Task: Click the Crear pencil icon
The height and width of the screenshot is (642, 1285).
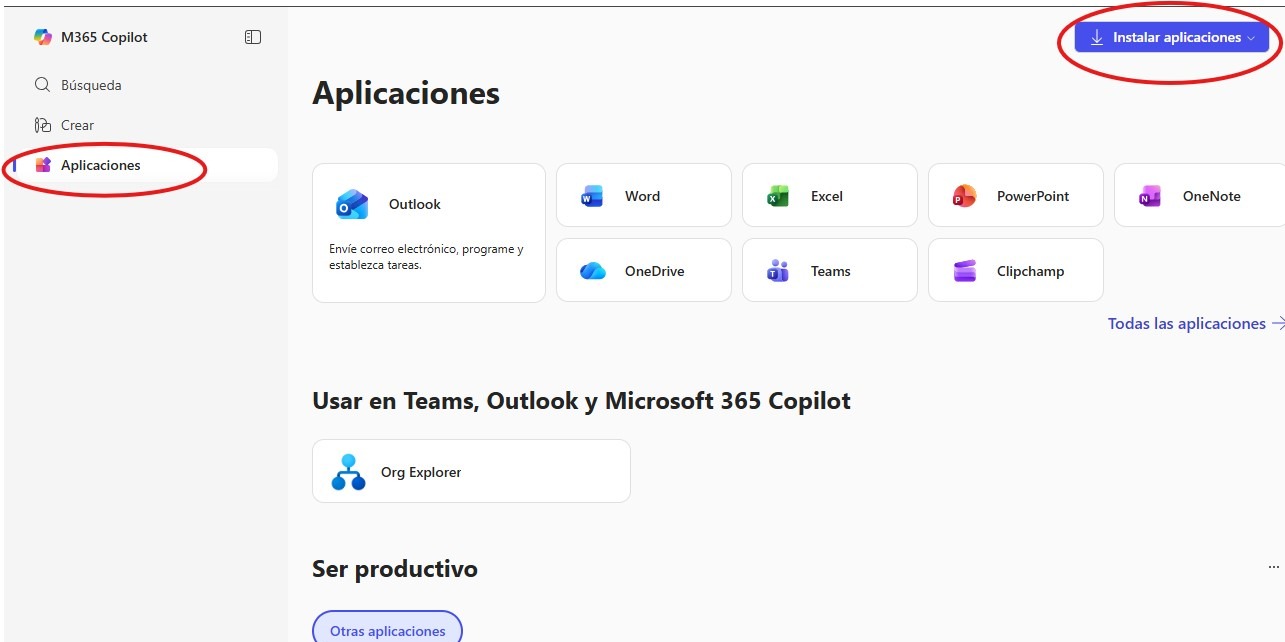Action: 42,124
